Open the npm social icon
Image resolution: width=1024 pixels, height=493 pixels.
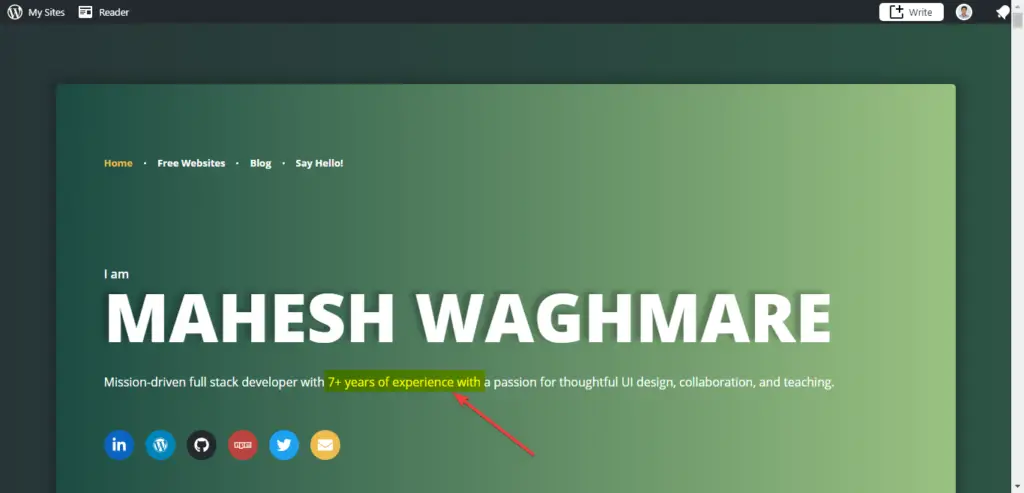coord(243,445)
